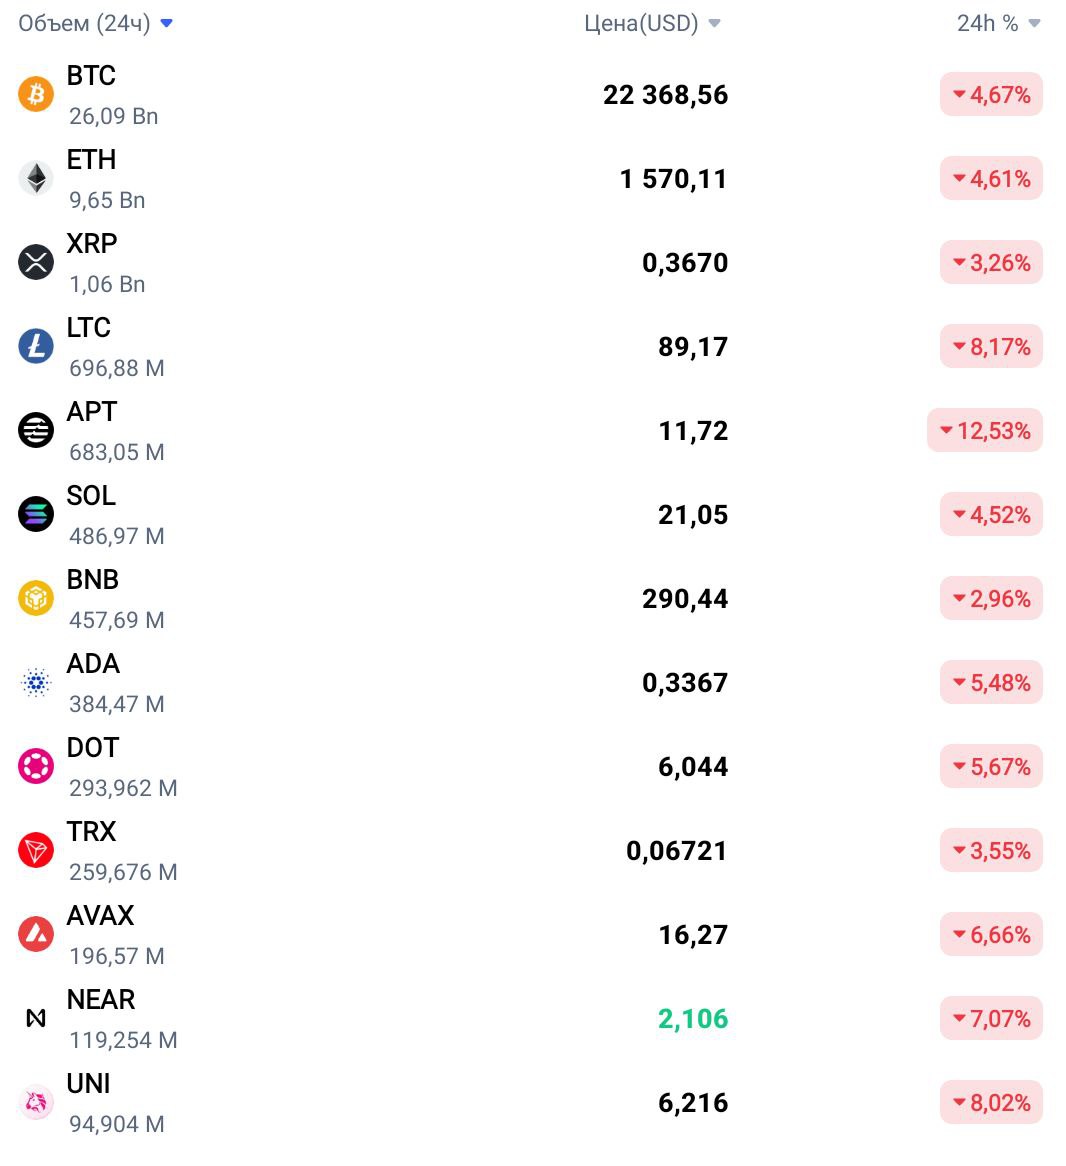Click the BTC -4,67% change badge
The width and height of the screenshot is (1066, 1166).
coord(991,94)
